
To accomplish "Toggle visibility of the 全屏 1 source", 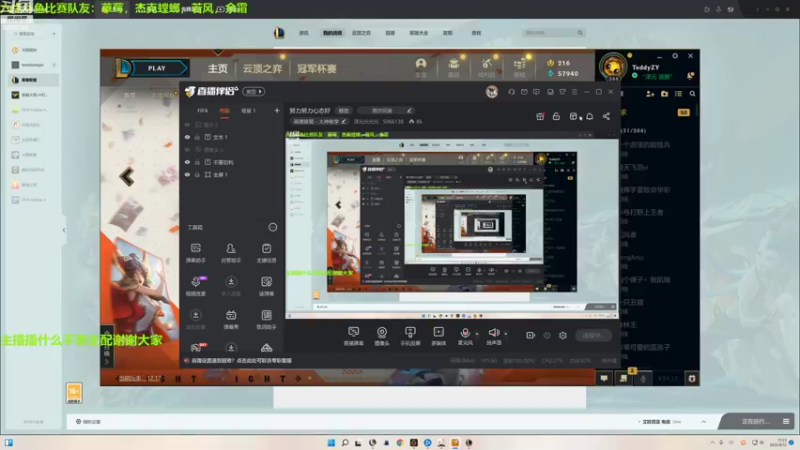I will point(187,174).
